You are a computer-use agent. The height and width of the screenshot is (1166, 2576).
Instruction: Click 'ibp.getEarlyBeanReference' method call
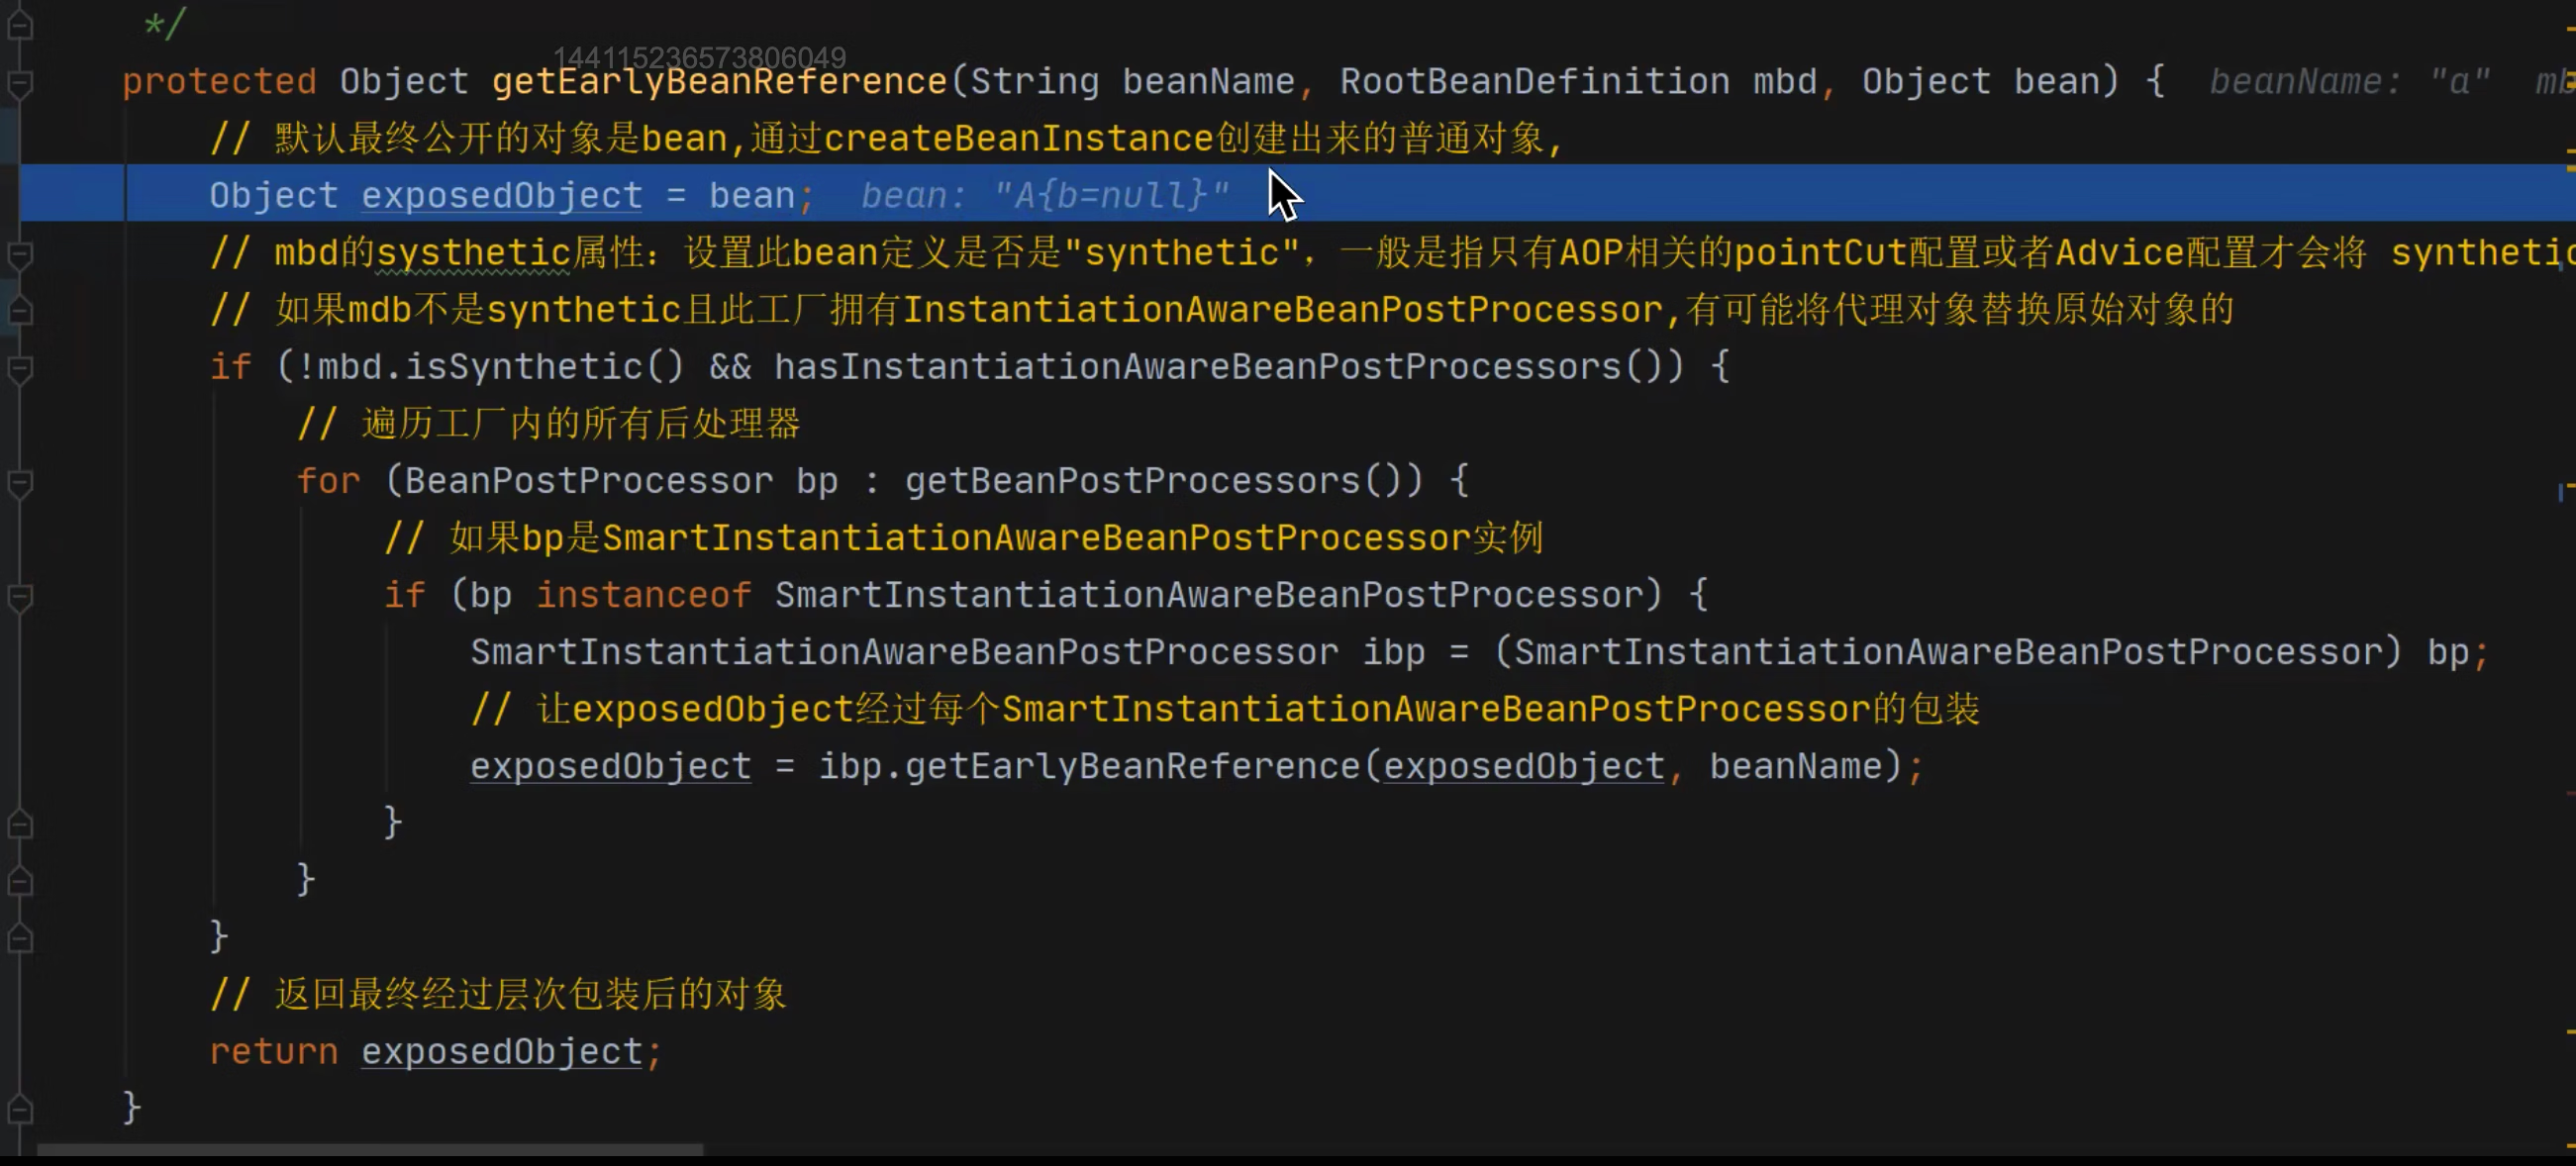tap(1090, 765)
